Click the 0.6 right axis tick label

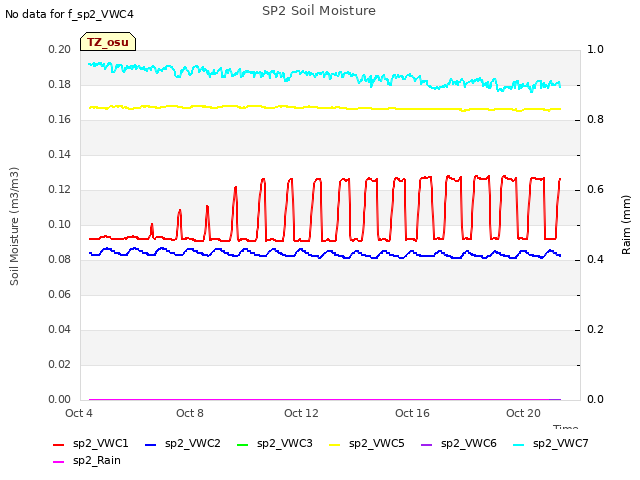(595, 190)
